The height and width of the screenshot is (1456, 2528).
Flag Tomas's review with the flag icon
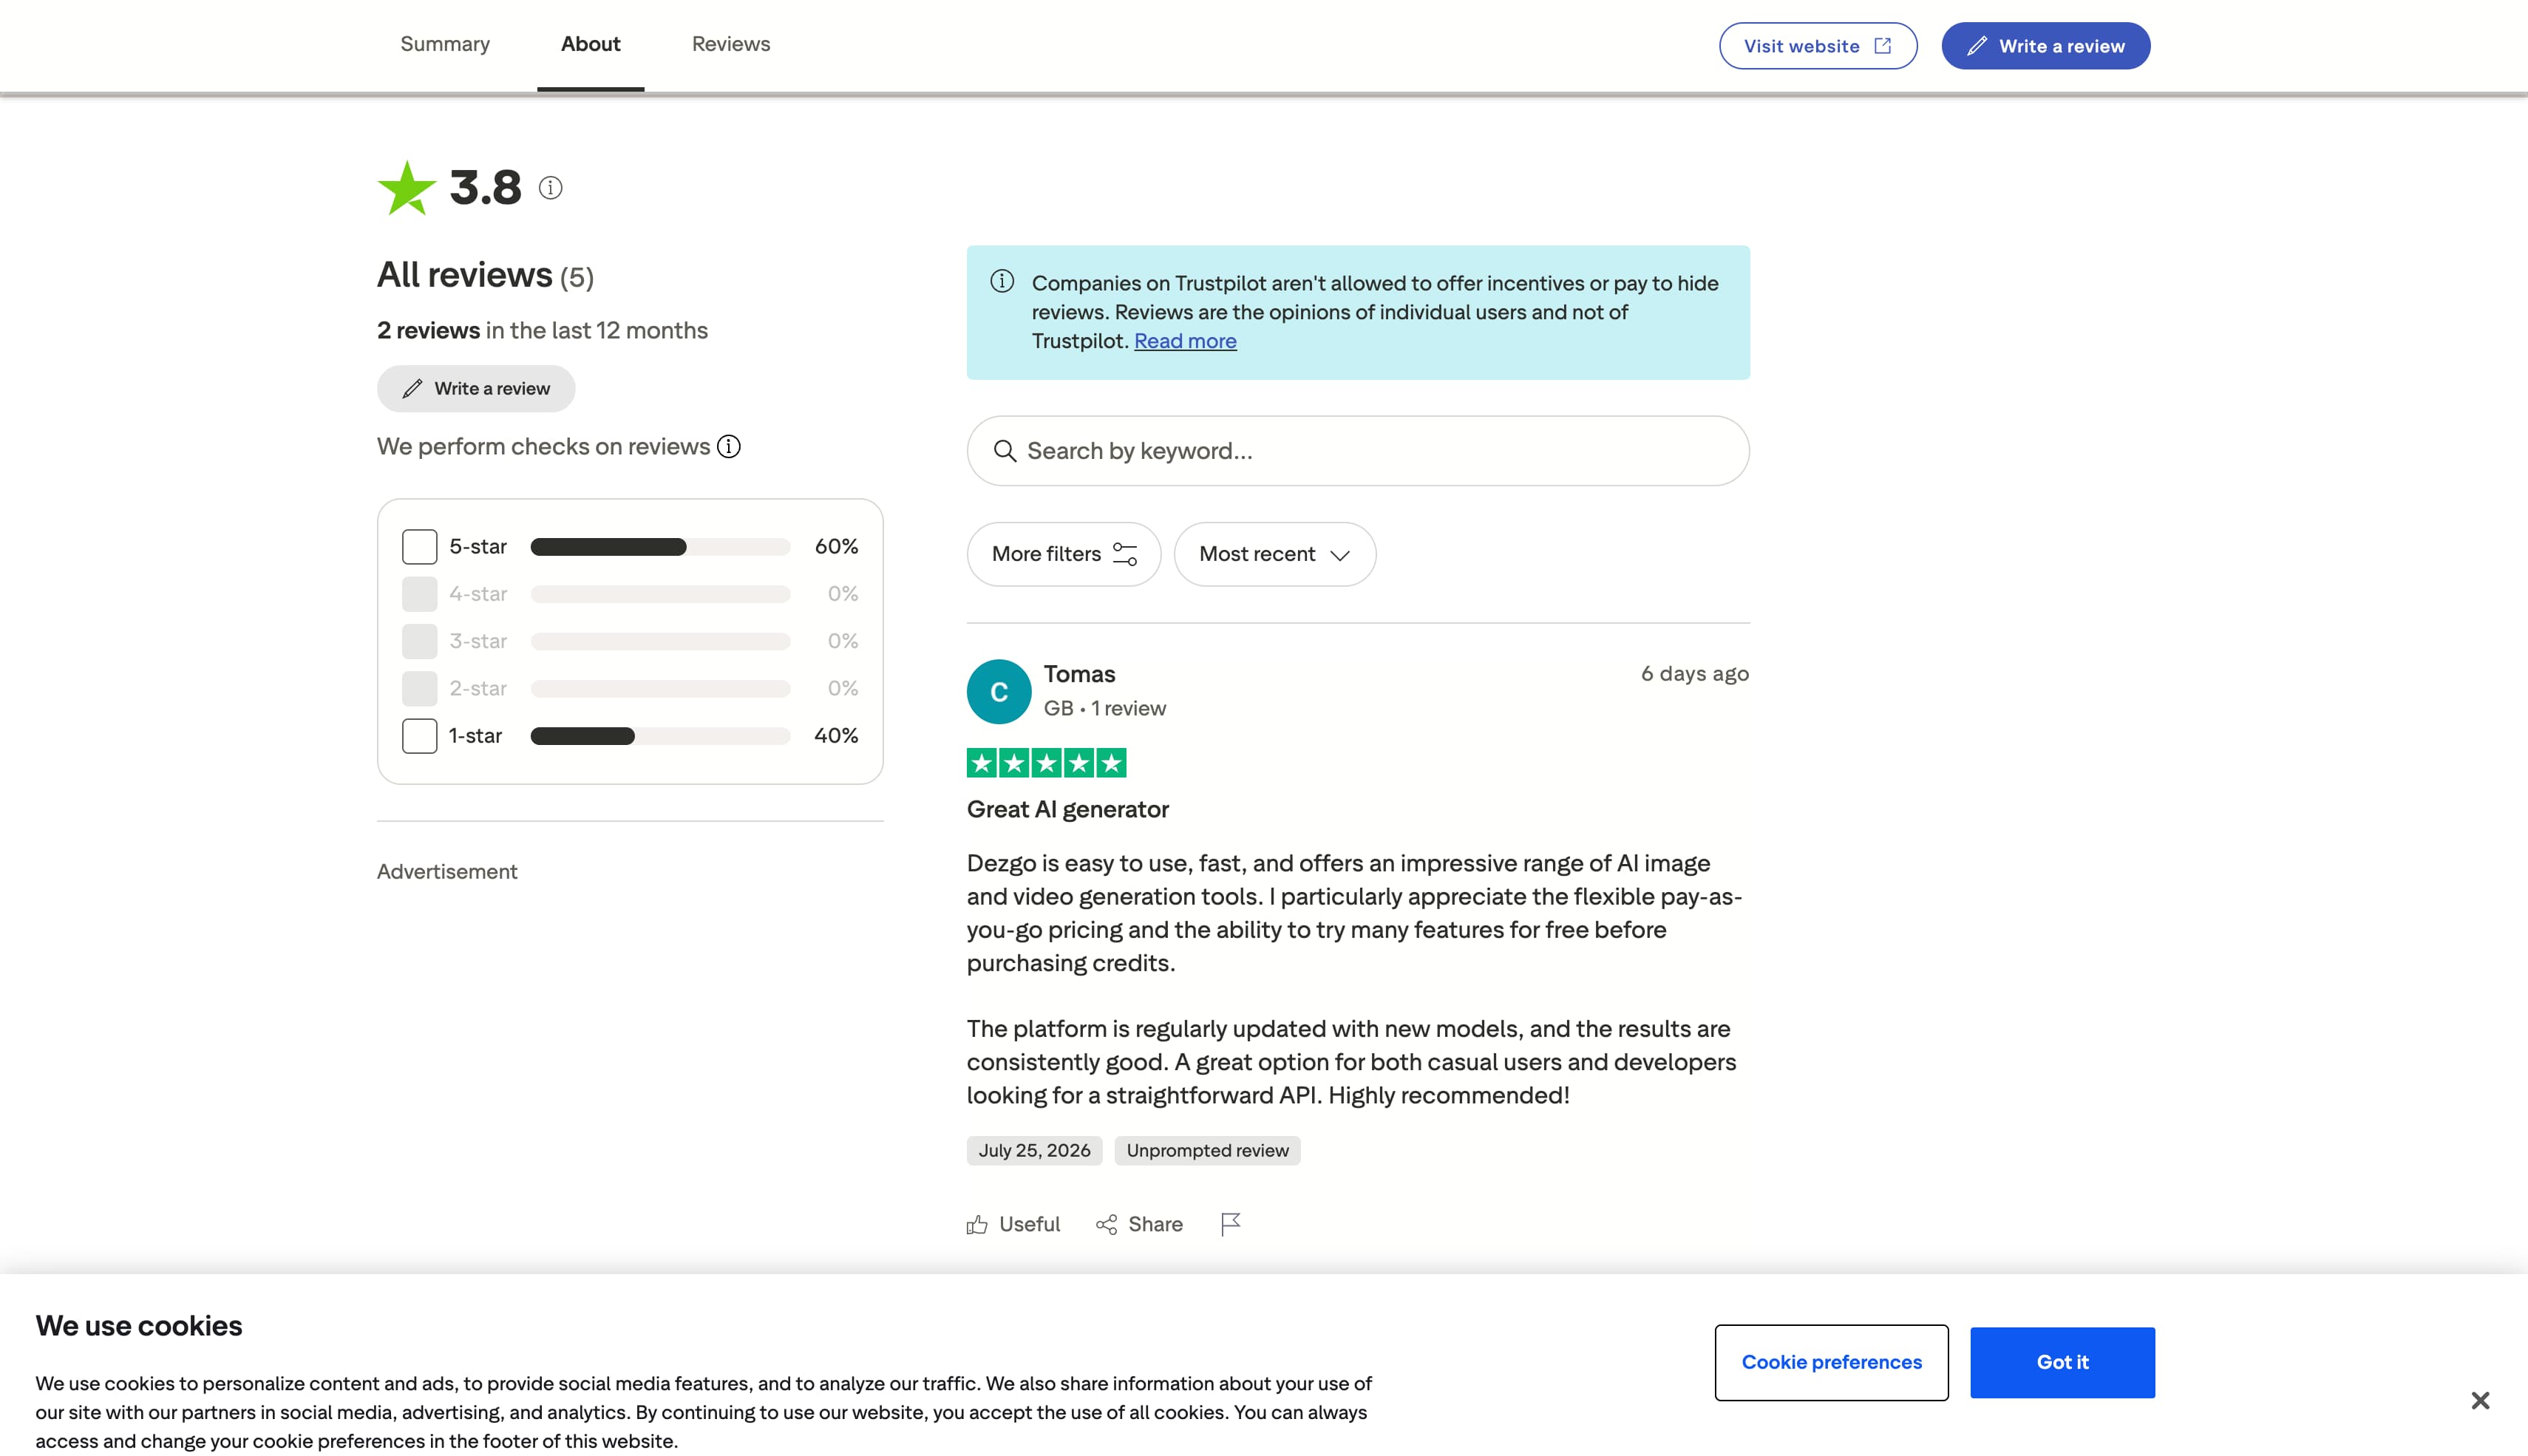pos(1230,1225)
